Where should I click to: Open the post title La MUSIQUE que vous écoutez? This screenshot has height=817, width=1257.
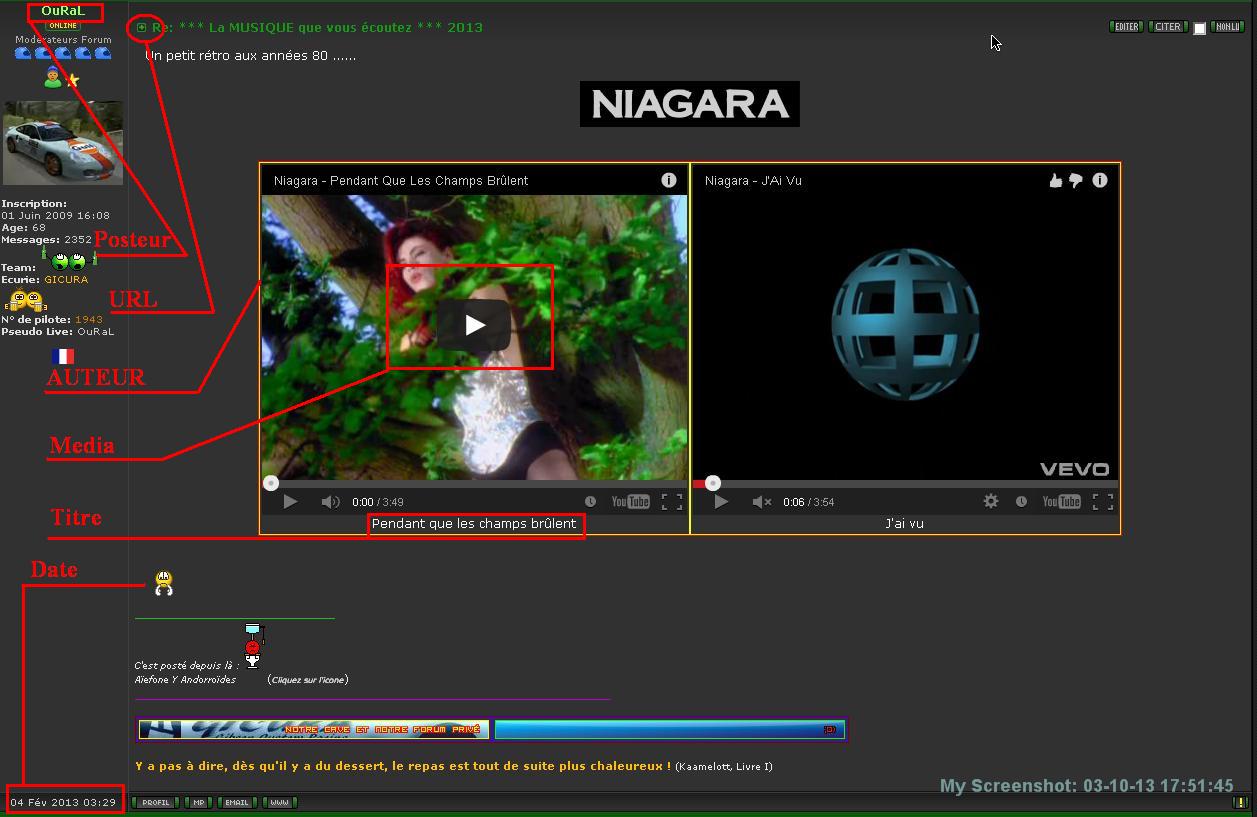click(317, 28)
